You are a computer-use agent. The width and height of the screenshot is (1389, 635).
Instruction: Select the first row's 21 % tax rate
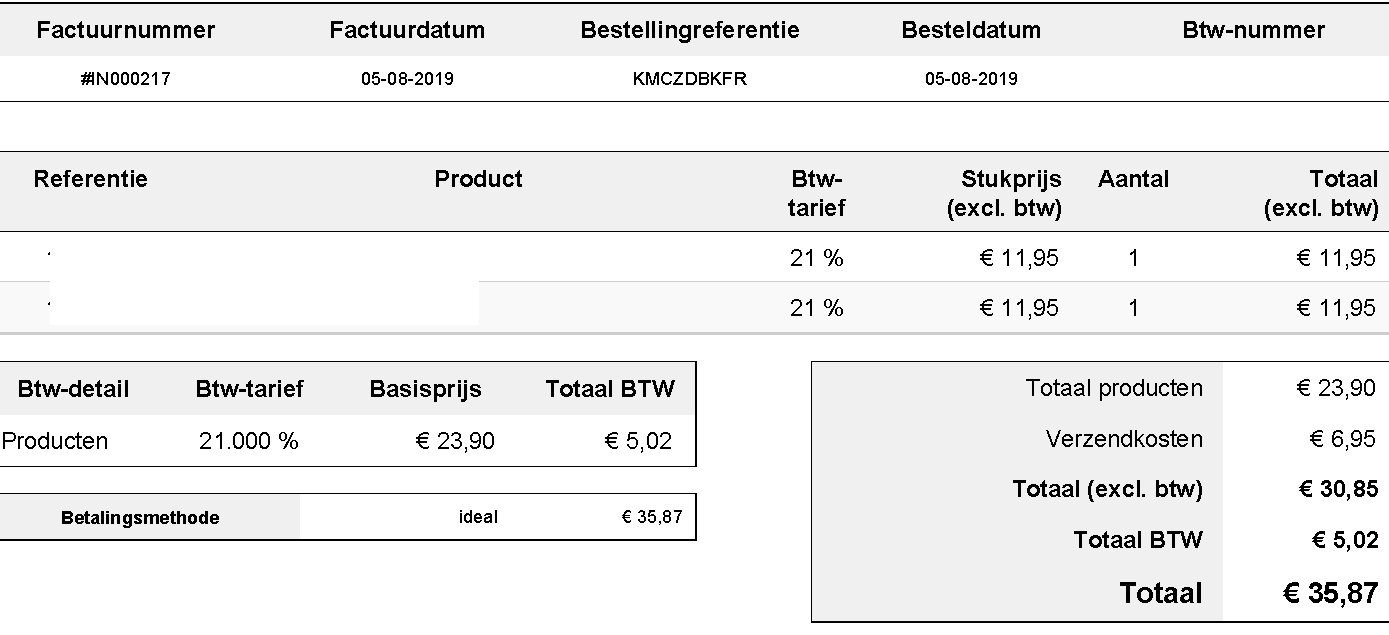pyautogui.click(x=817, y=258)
